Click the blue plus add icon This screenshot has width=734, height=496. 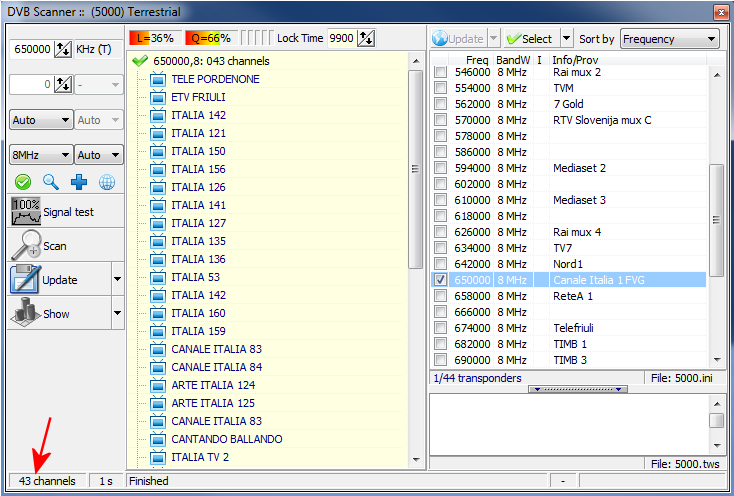pyautogui.click(x=79, y=182)
